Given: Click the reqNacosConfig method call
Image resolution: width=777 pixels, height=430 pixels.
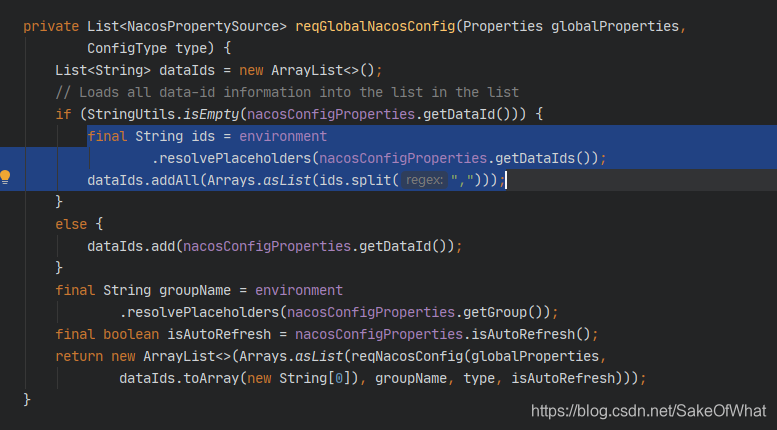Looking at the screenshot, I should [407, 356].
